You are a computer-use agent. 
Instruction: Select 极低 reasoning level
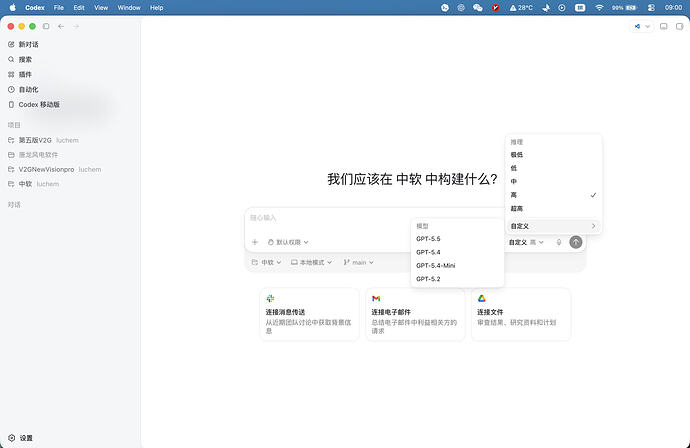click(553, 155)
